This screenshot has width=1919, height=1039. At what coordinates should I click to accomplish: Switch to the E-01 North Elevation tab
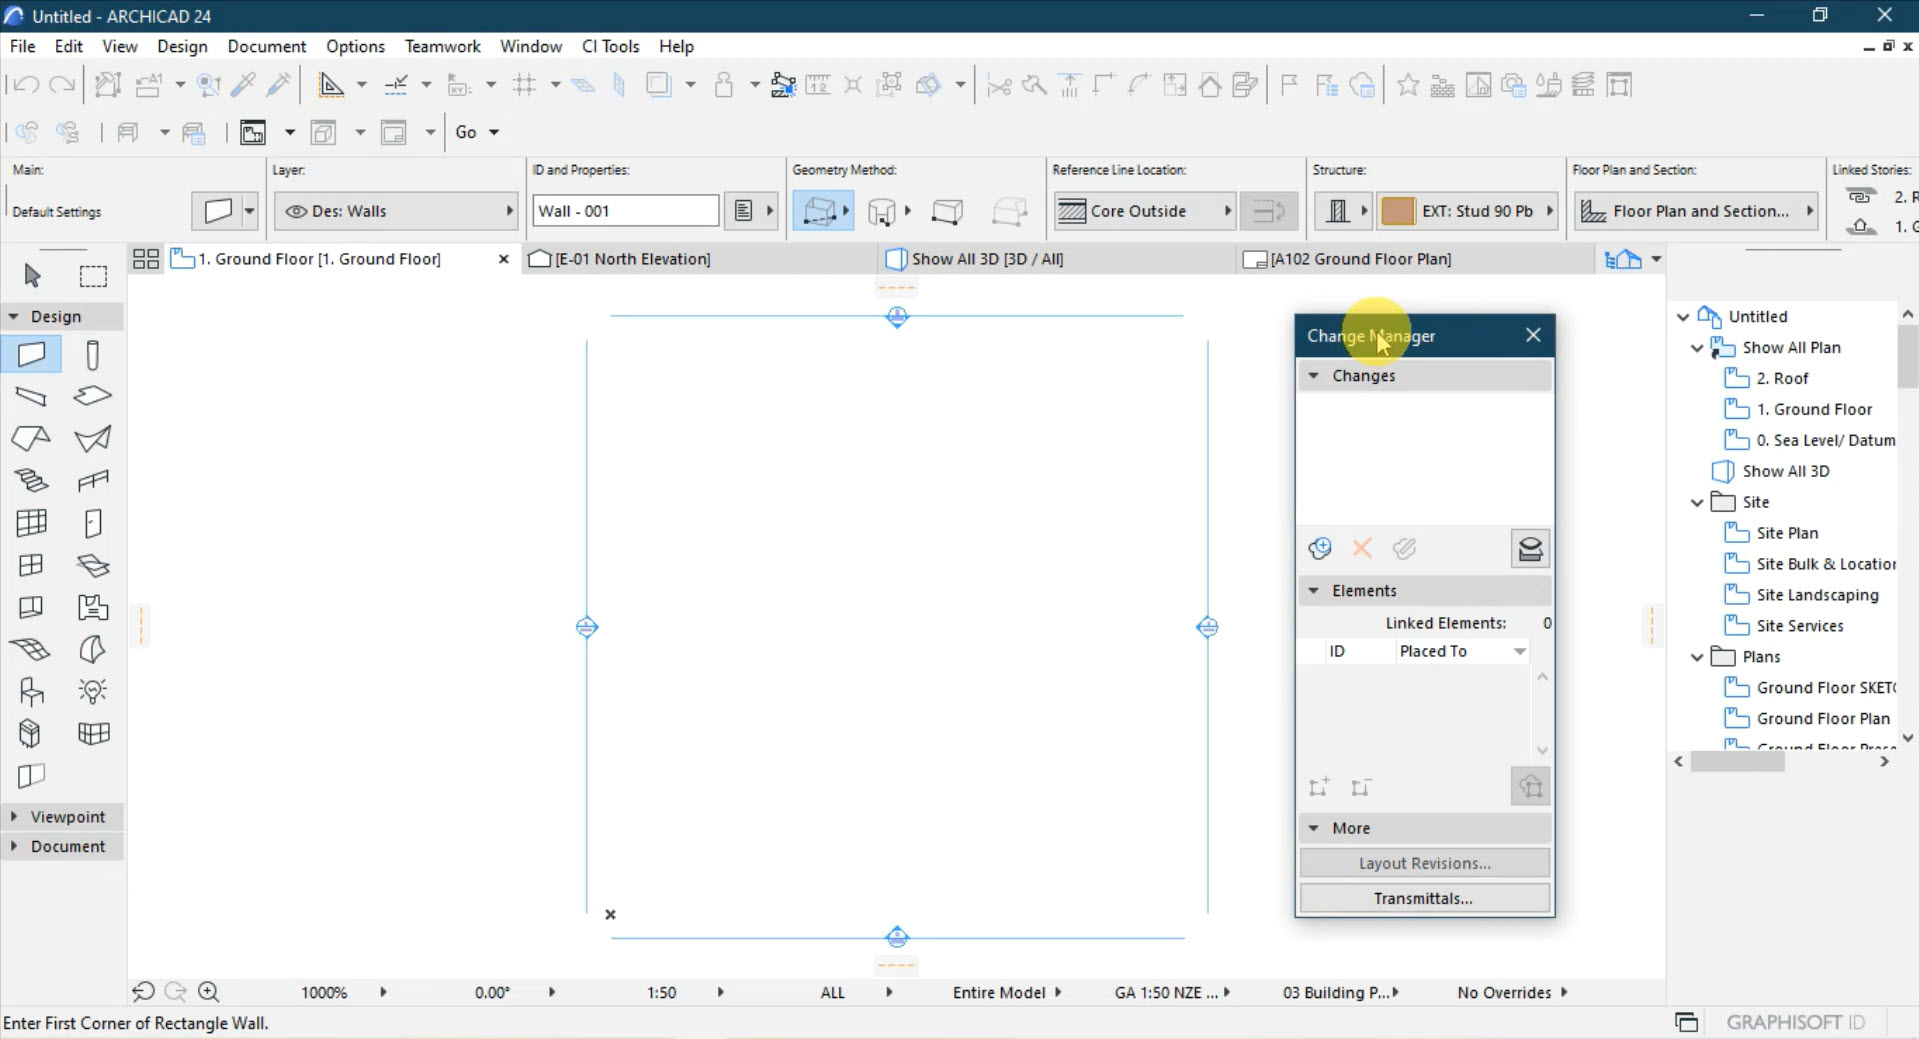click(630, 259)
